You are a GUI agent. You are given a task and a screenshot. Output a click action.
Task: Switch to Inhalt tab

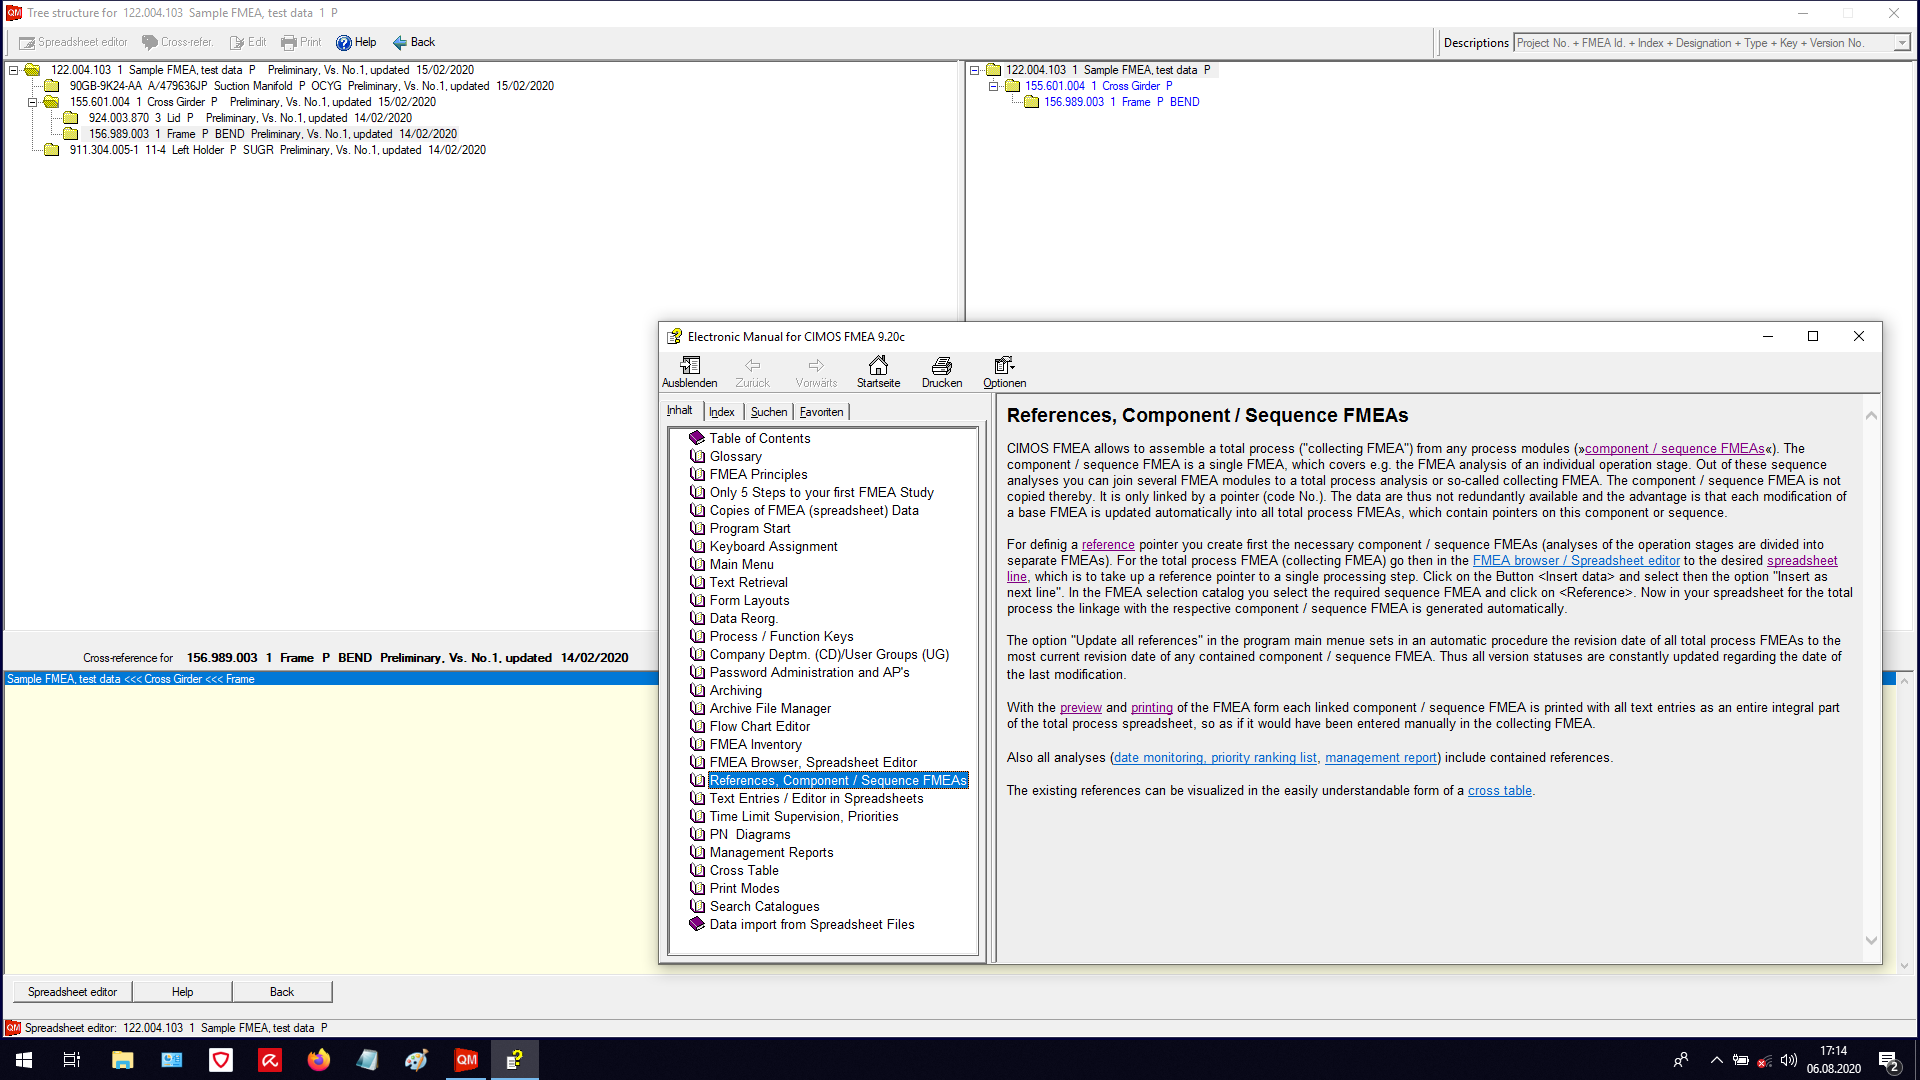coord(680,410)
